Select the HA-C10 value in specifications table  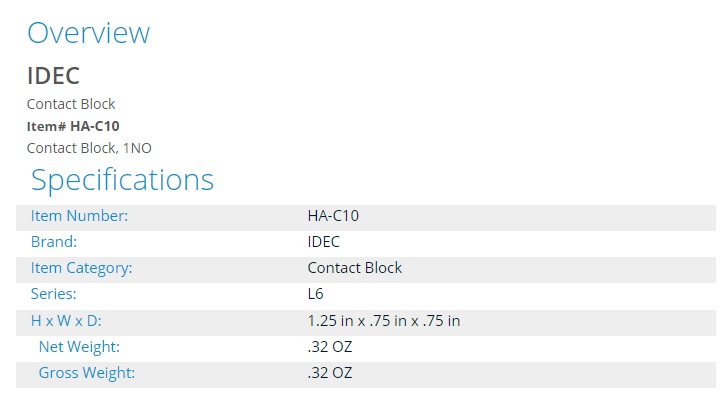click(x=333, y=216)
